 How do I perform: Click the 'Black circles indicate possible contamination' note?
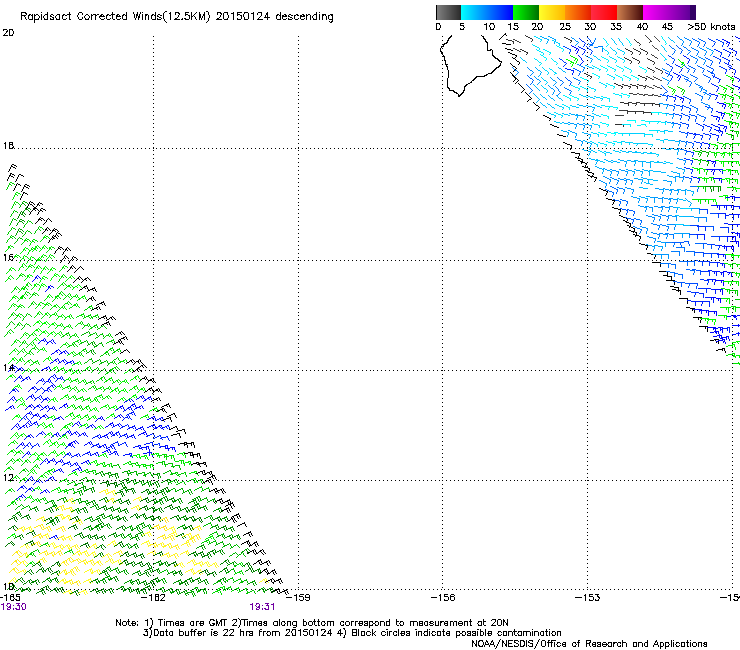456,633
